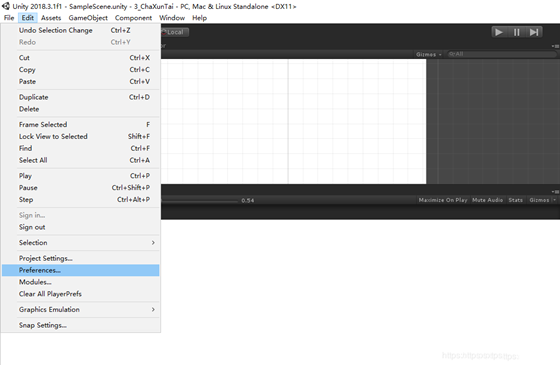
Task: Open Modules... entry
Action: point(80,282)
